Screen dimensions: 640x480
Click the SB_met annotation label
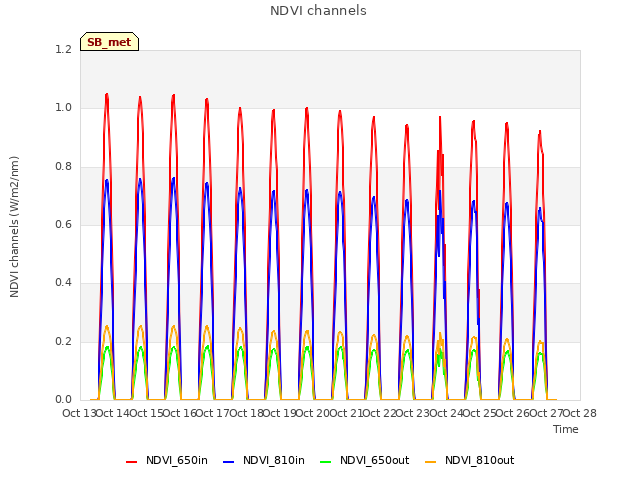(109, 42)
